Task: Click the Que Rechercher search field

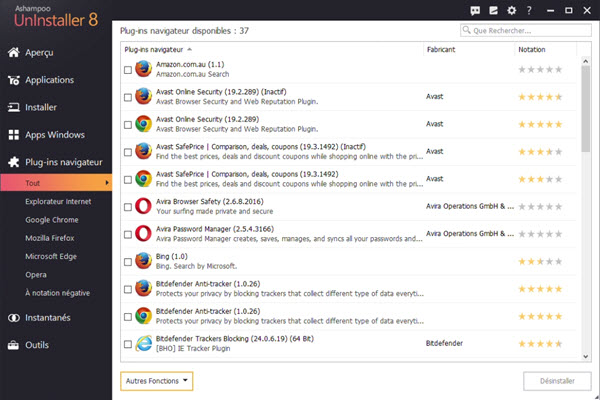Action: pos(526,30)
